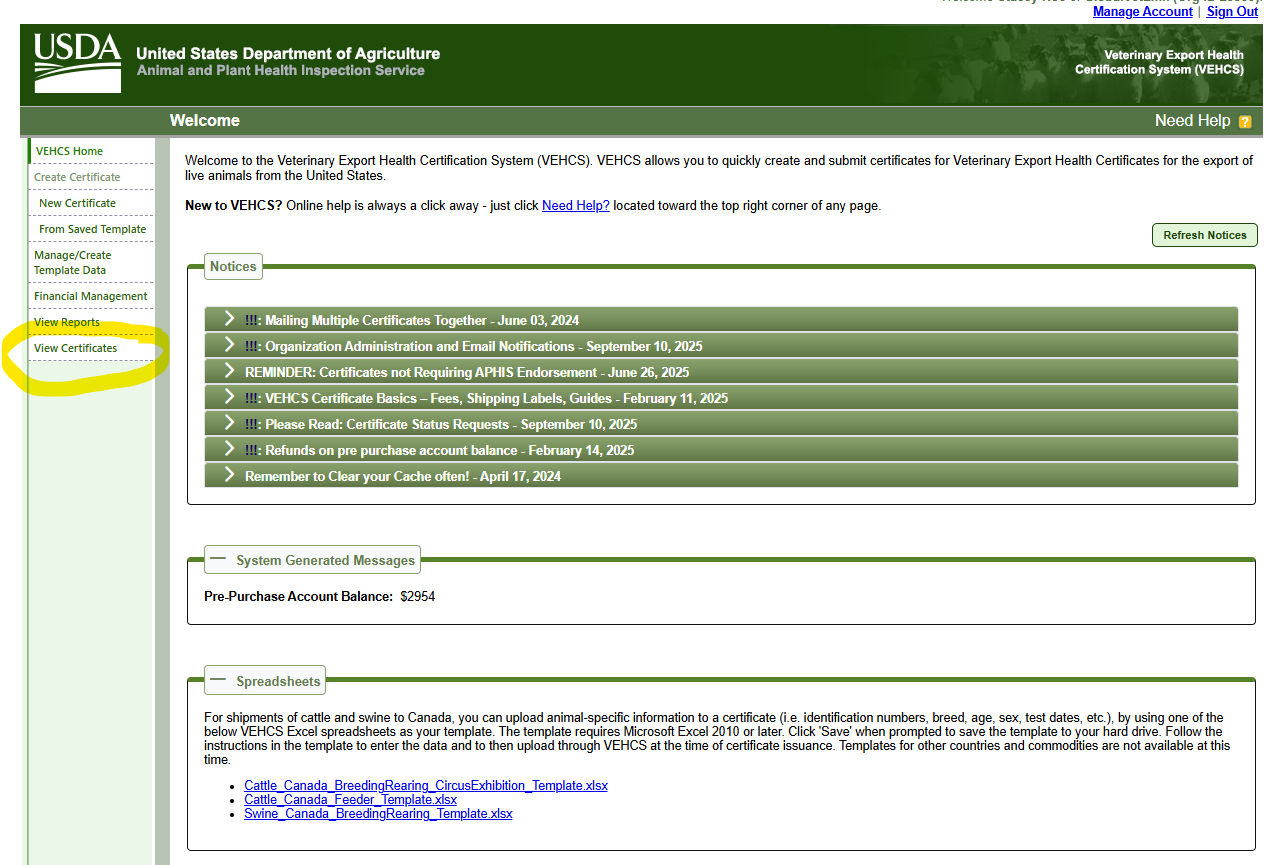Collapse the Spreadsheets section
The image size is (1278, 865).
click(218, 679)
